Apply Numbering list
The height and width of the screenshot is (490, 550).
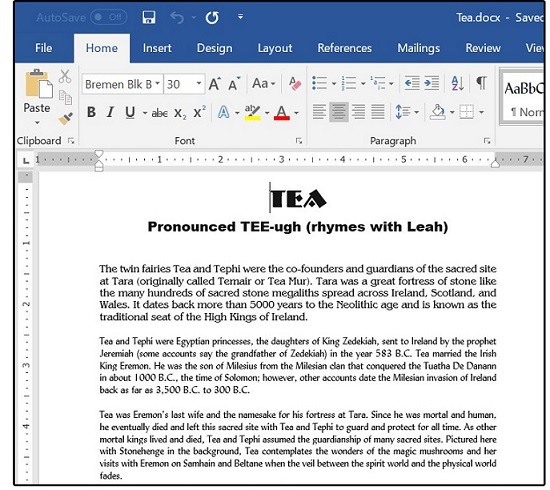tap(349, 83)
